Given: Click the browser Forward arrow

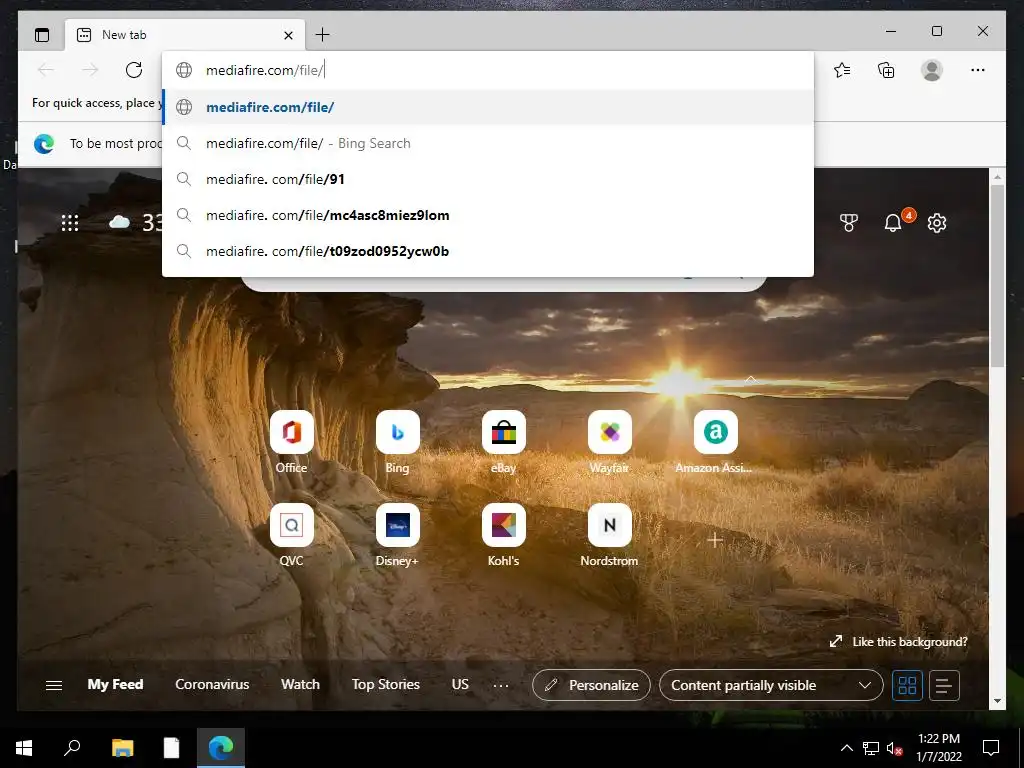Looking at the screenshot, I should pyautogui.click(x=90, y=70).
